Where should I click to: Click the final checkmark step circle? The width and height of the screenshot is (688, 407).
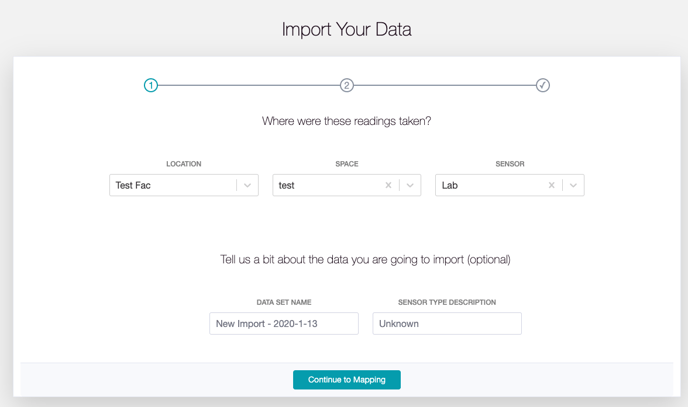pyautogui.click(x=543, y=85)
